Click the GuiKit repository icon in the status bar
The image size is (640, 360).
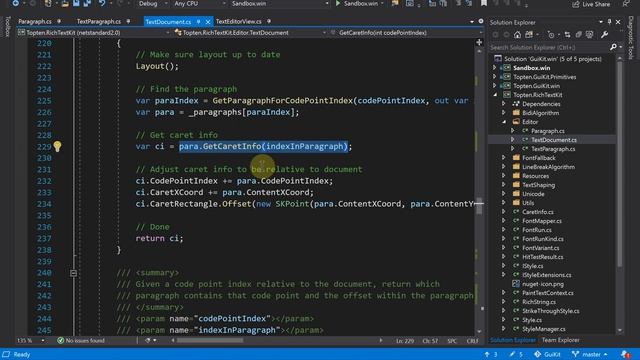click(538, 354)
